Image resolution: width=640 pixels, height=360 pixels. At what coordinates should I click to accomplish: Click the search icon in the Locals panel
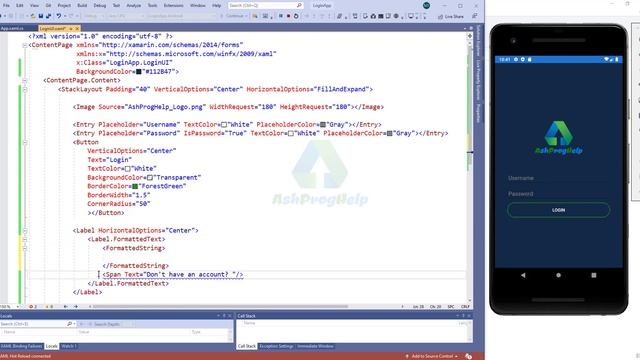[x=69, y=324]
